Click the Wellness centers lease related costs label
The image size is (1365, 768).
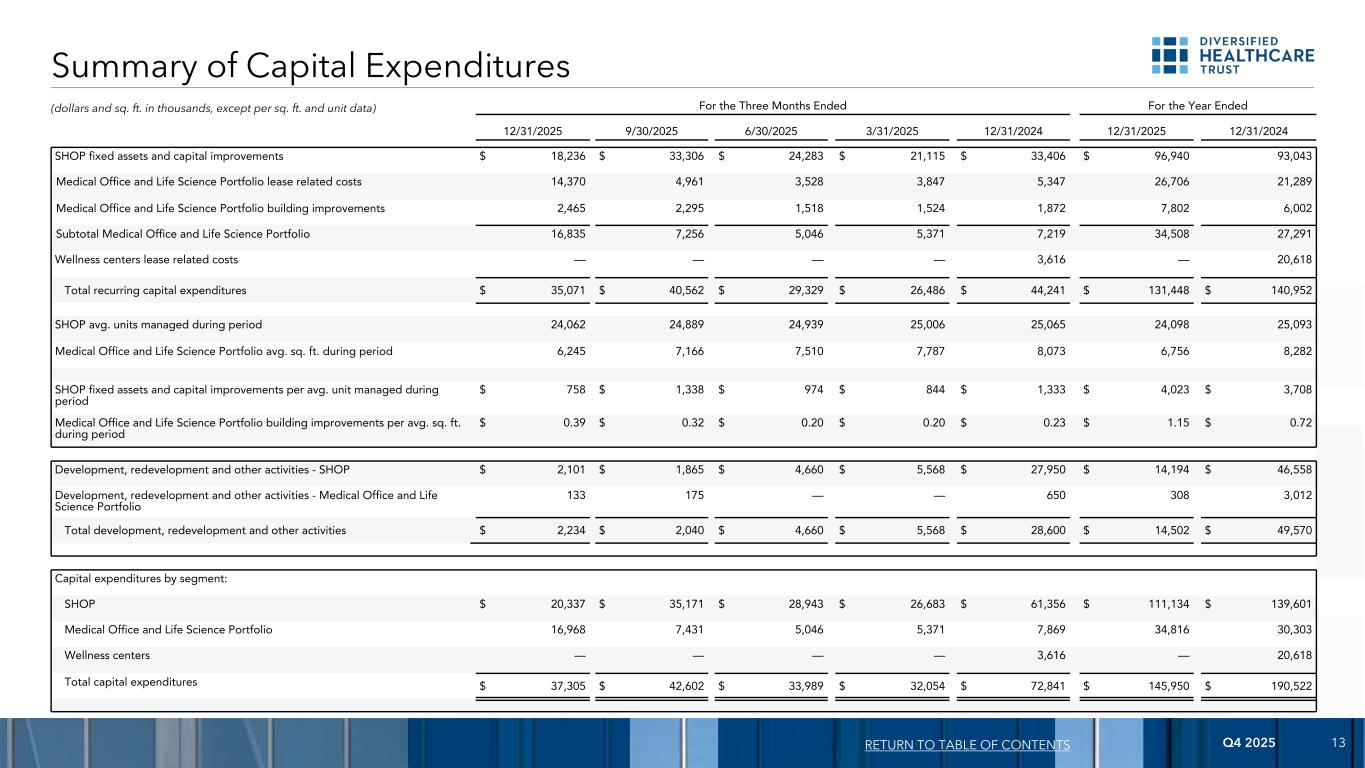[x=147, y=259]
